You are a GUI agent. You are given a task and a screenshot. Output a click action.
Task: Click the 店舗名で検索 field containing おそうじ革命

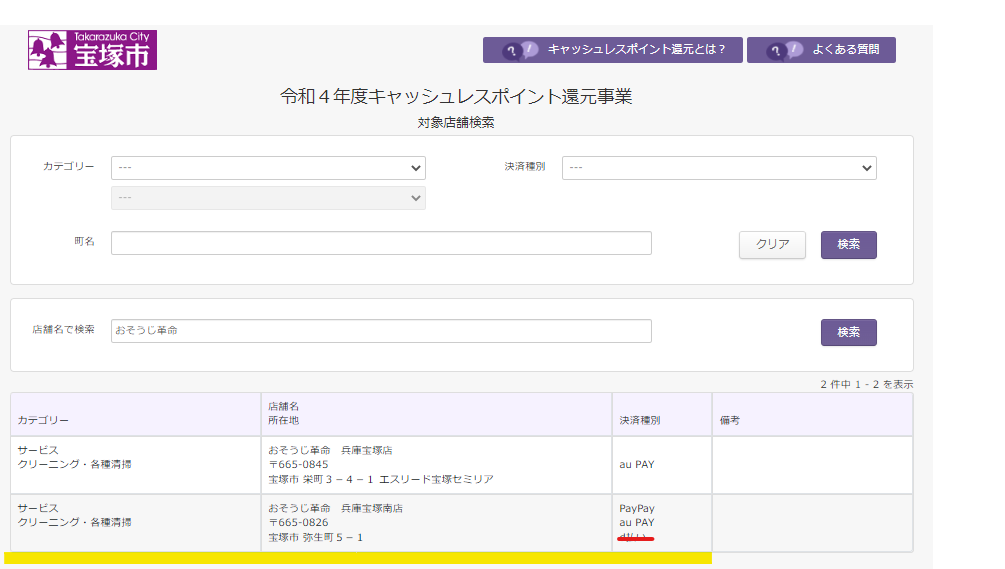[x=381, y=331]
